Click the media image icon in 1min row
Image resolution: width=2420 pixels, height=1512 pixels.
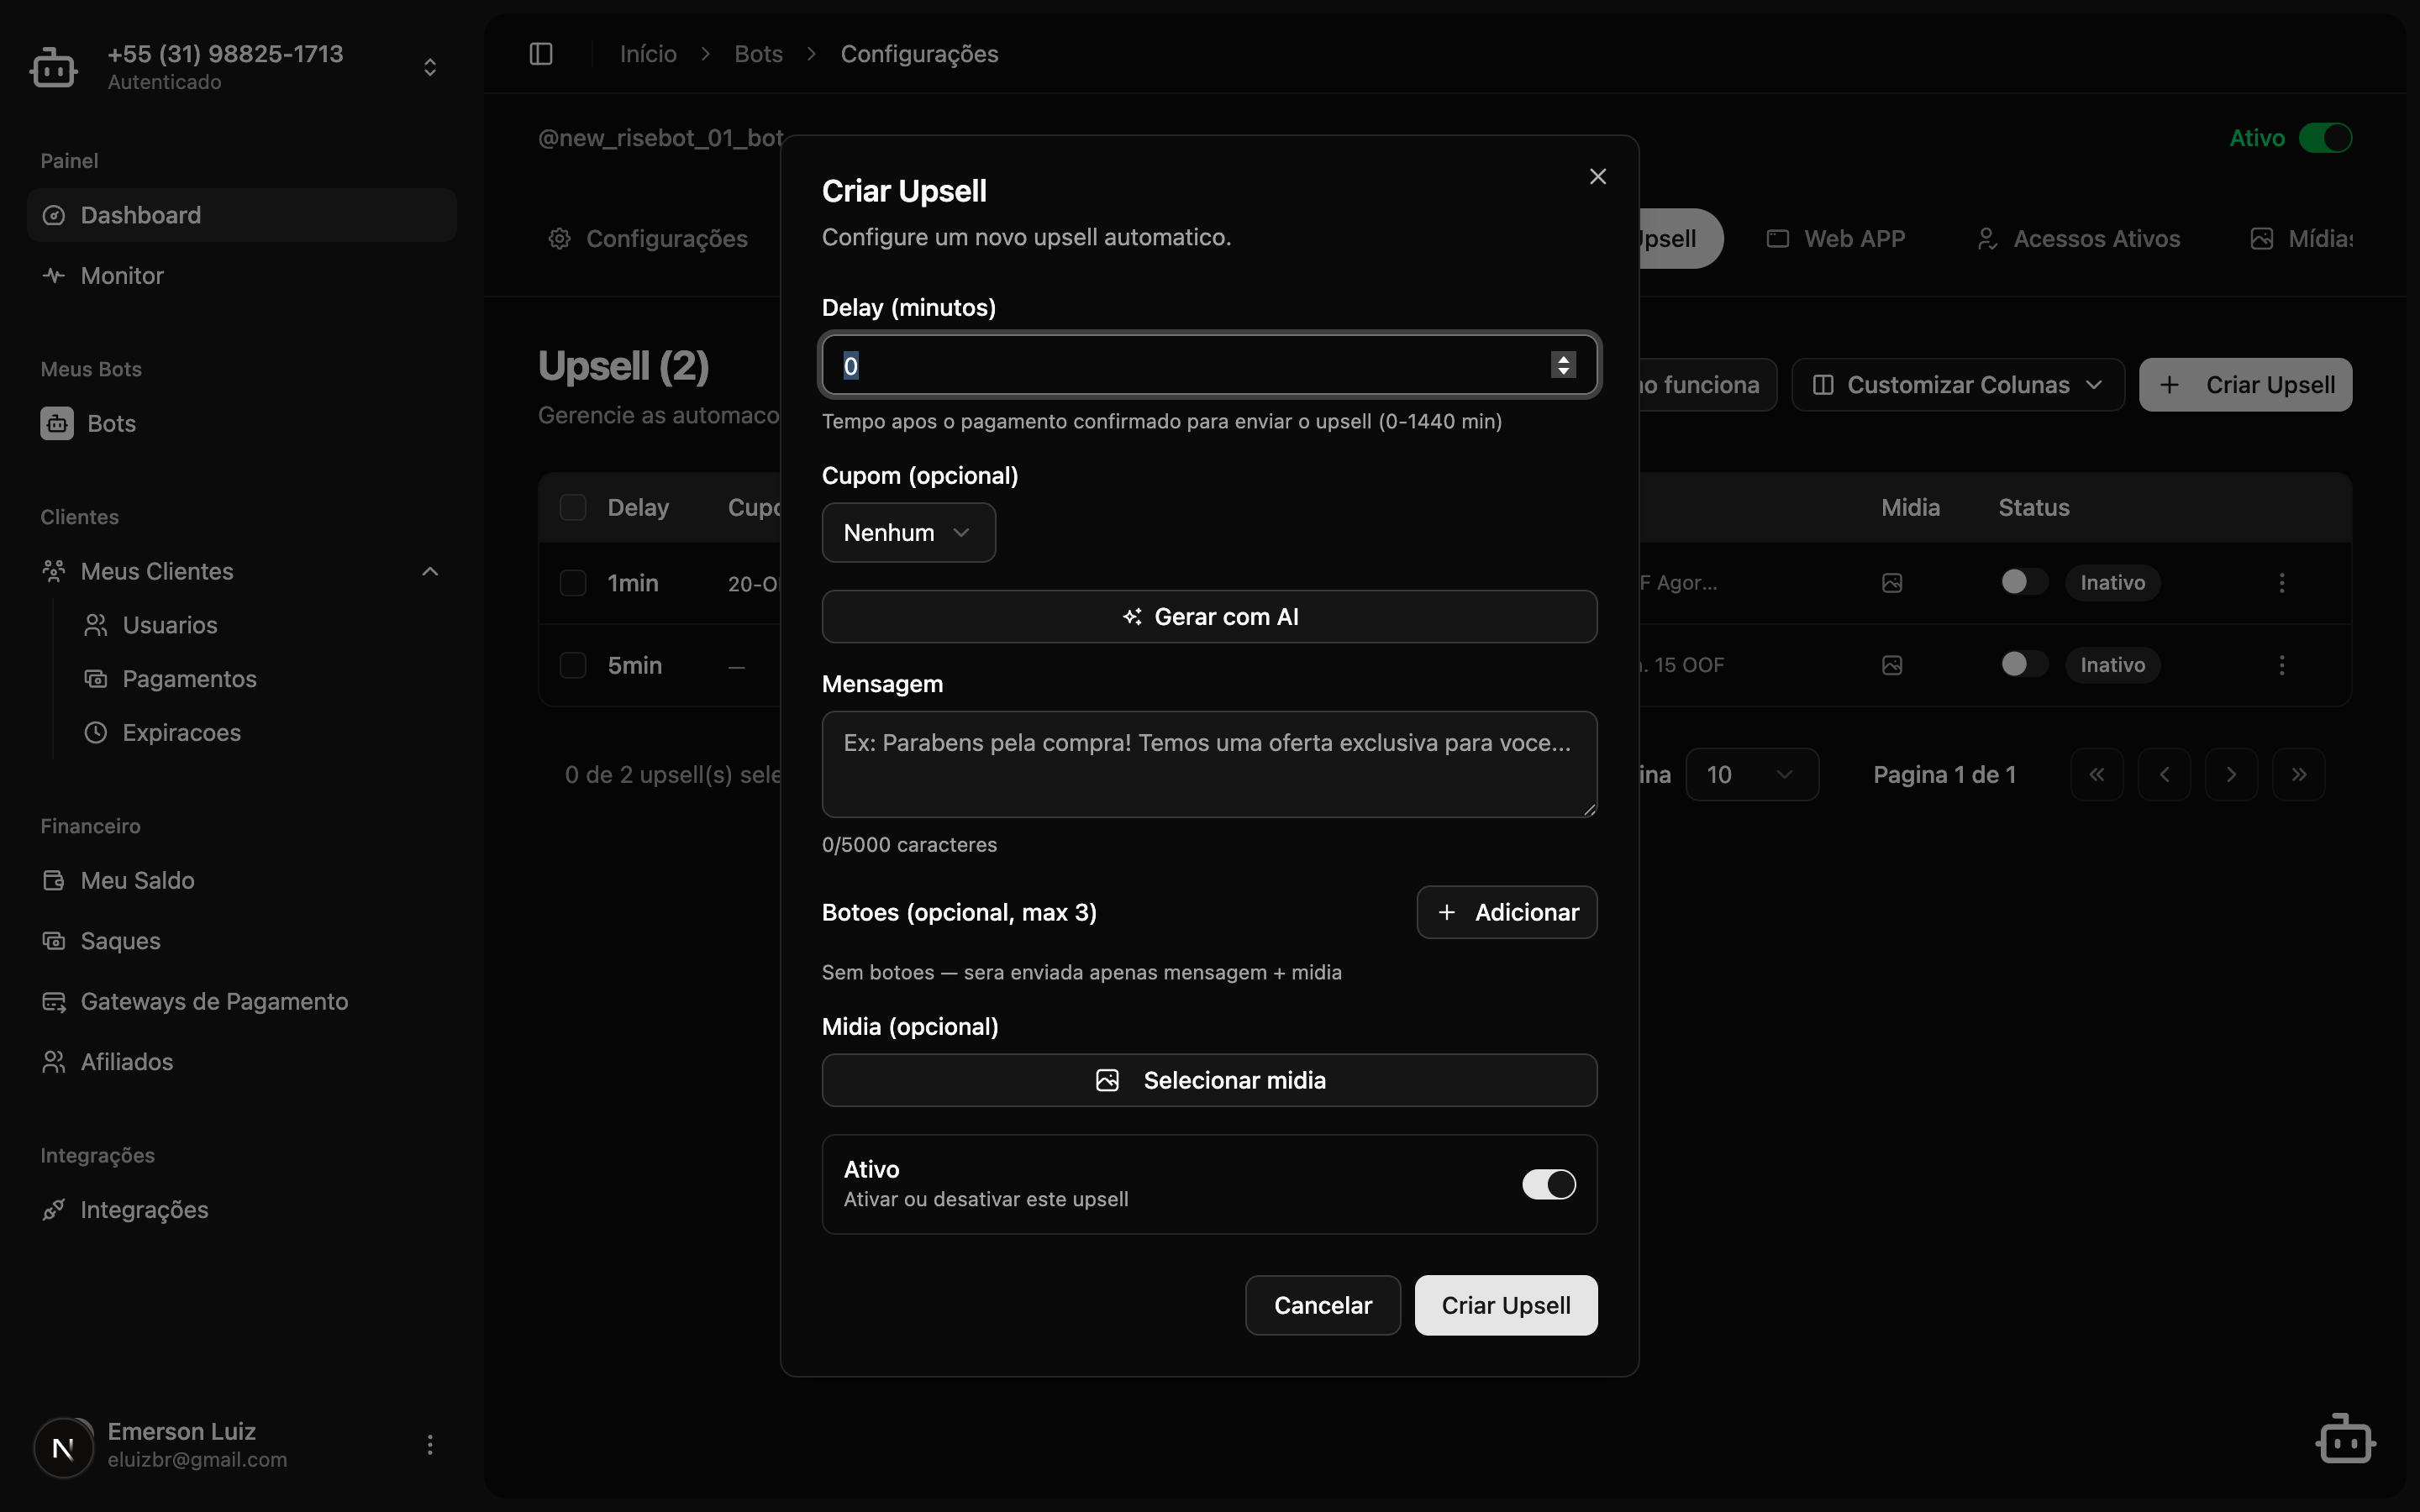[x=1892, y=583]
